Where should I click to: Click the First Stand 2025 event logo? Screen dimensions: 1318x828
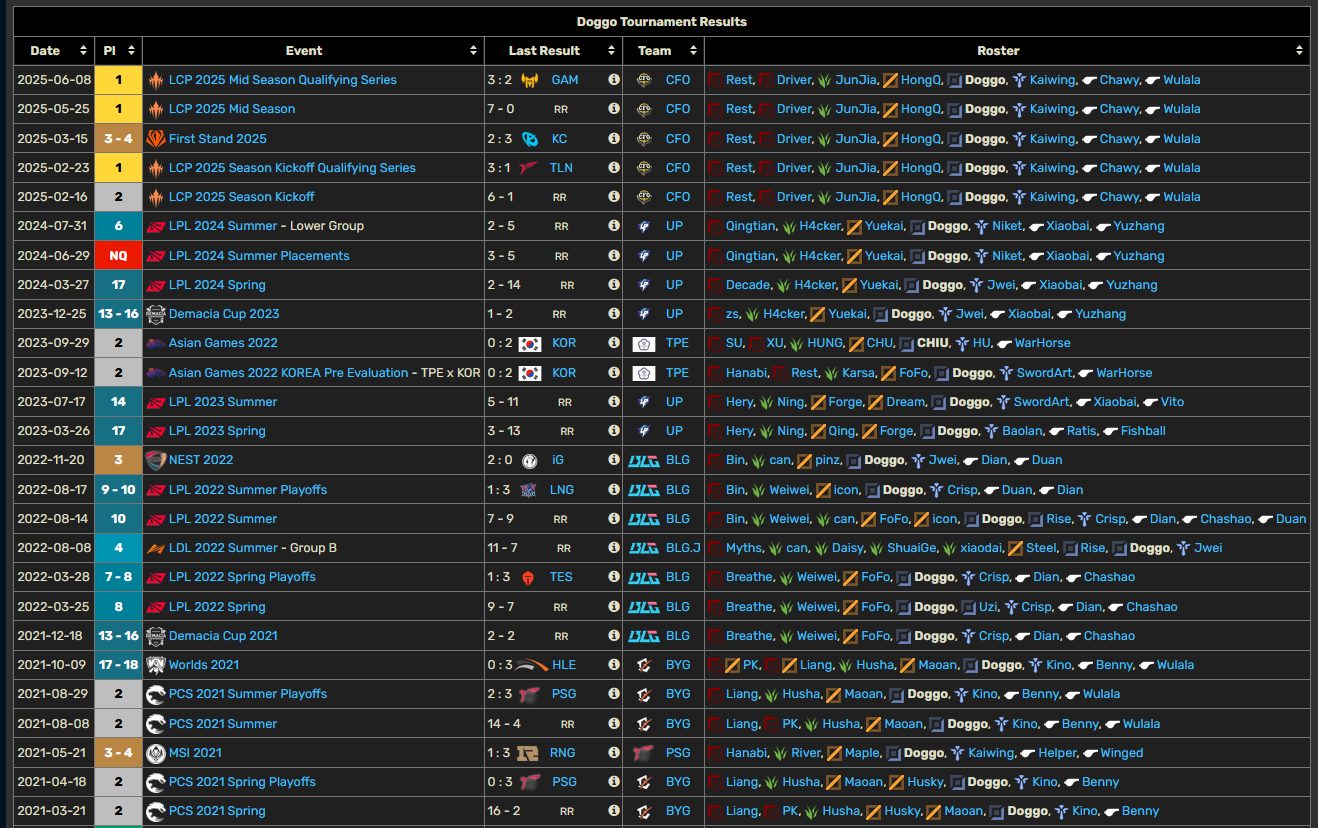click(x=155, y=139)
